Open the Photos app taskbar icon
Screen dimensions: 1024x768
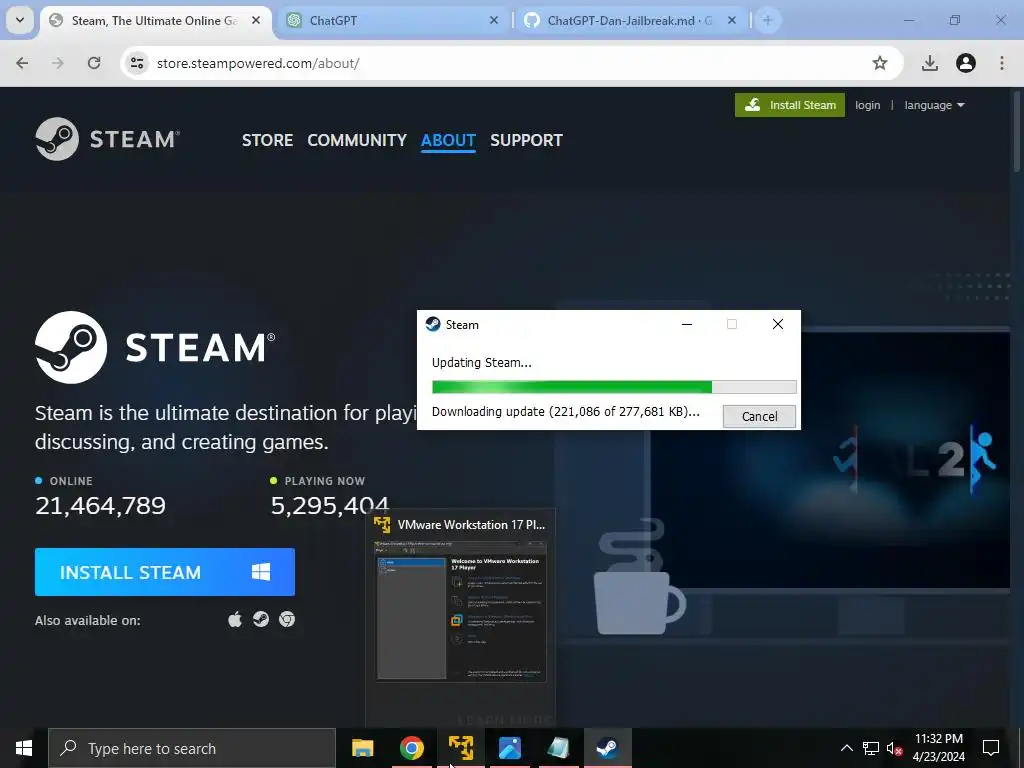click(509, 748)
